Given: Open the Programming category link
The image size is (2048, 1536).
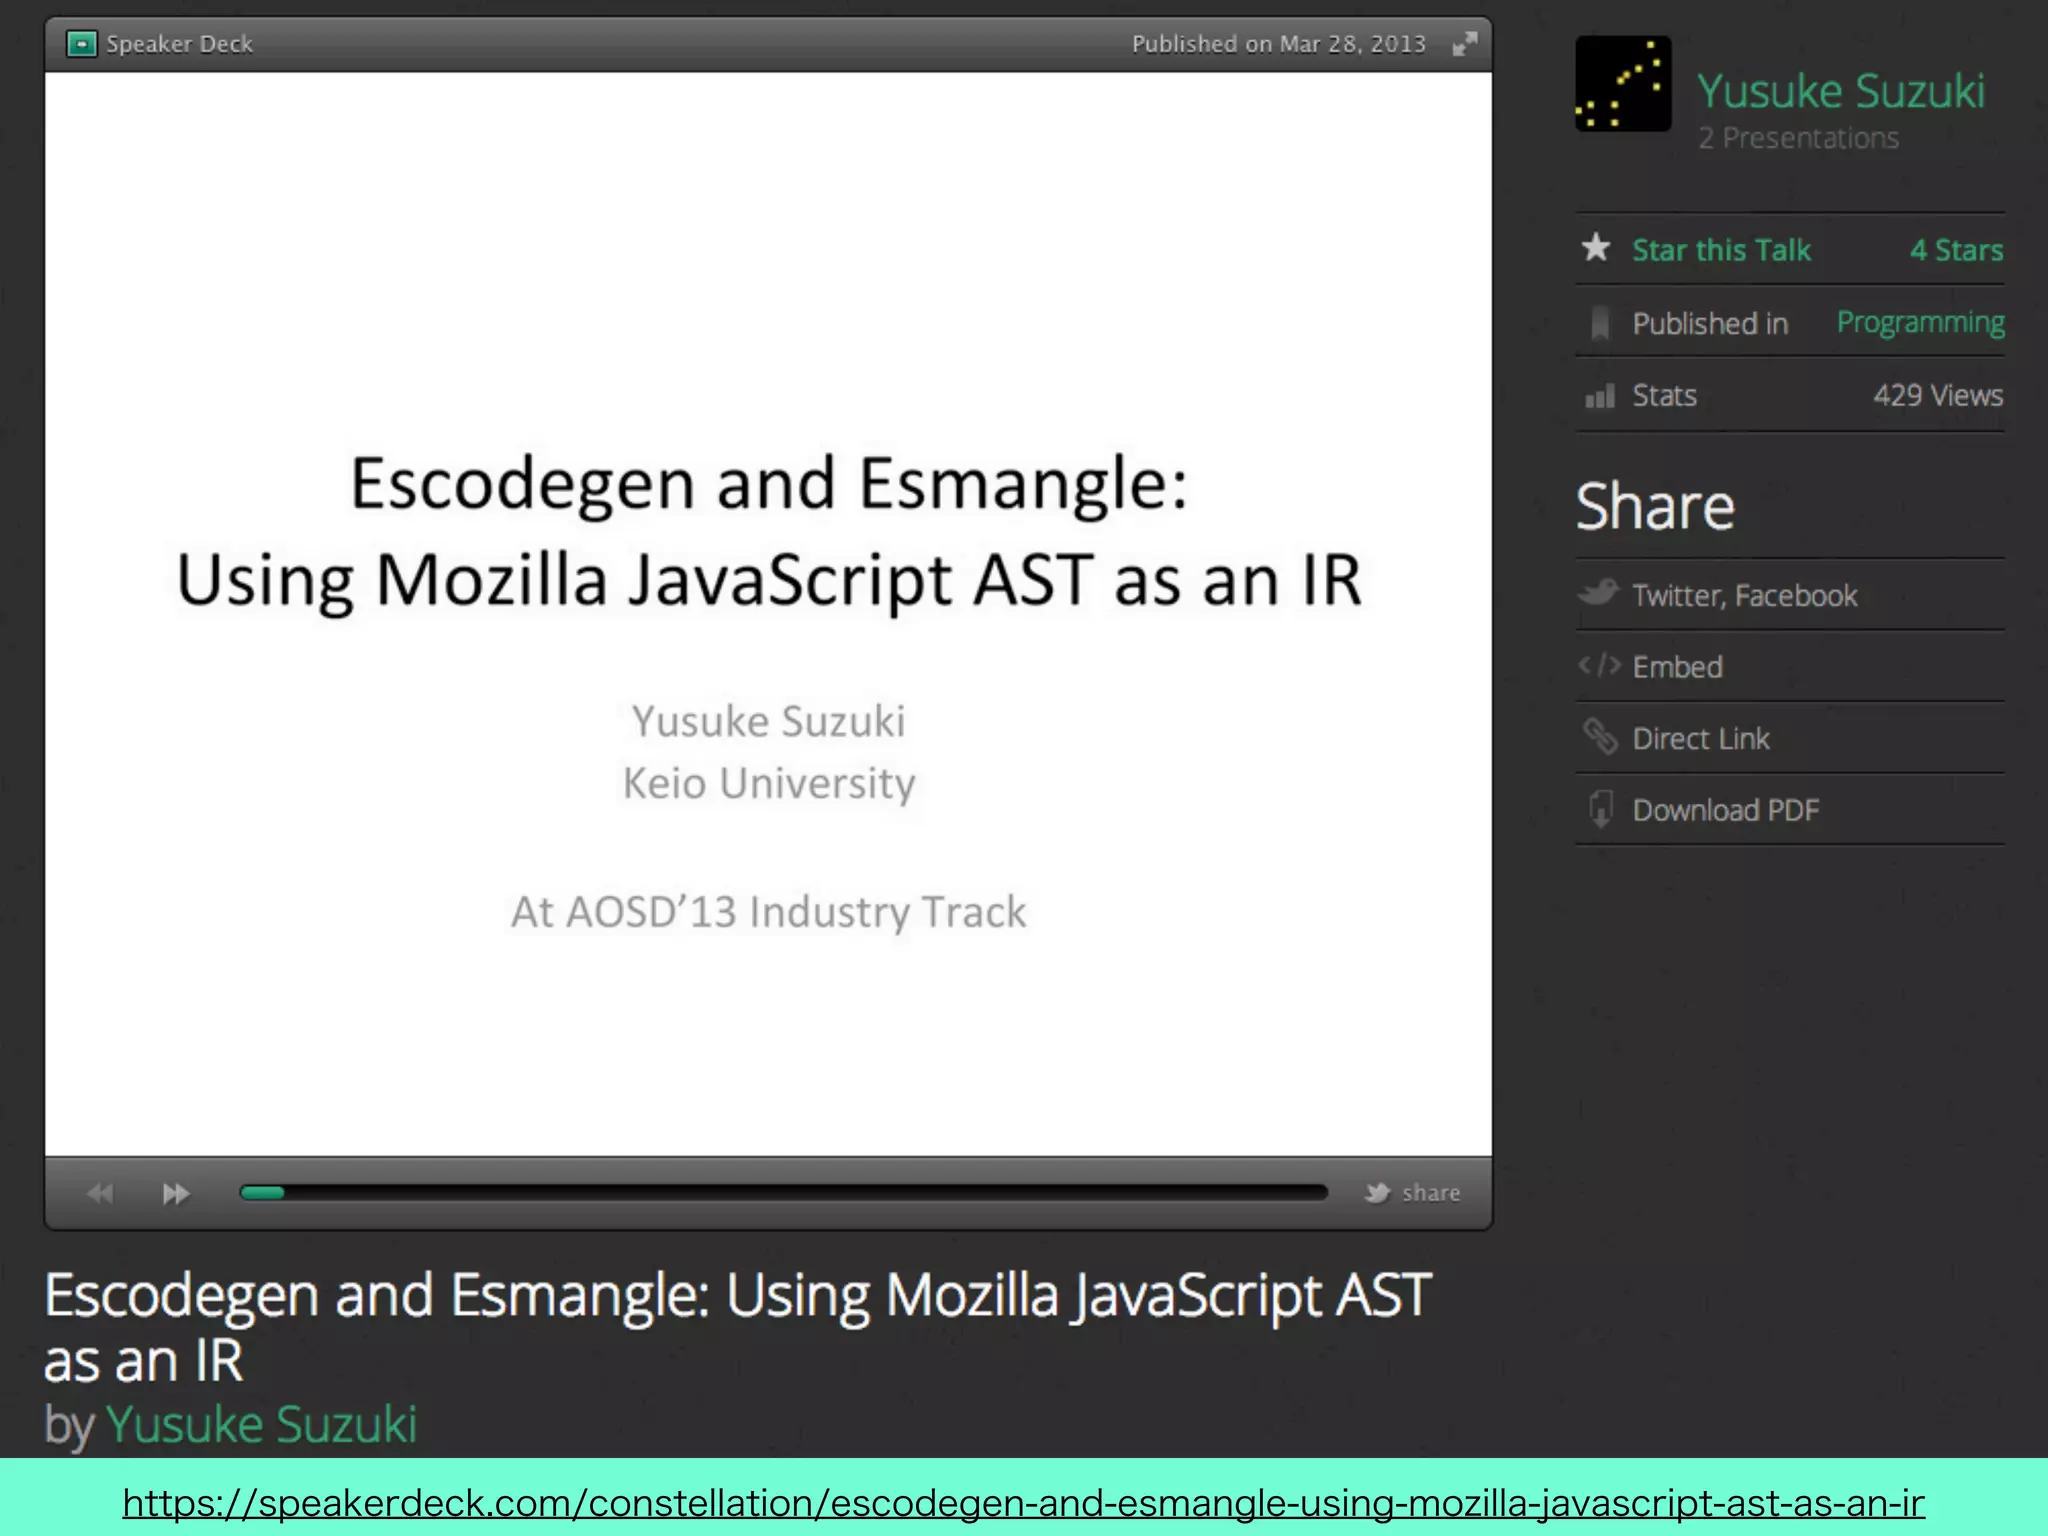Looking at the screenshot, I should (1920, 322).
